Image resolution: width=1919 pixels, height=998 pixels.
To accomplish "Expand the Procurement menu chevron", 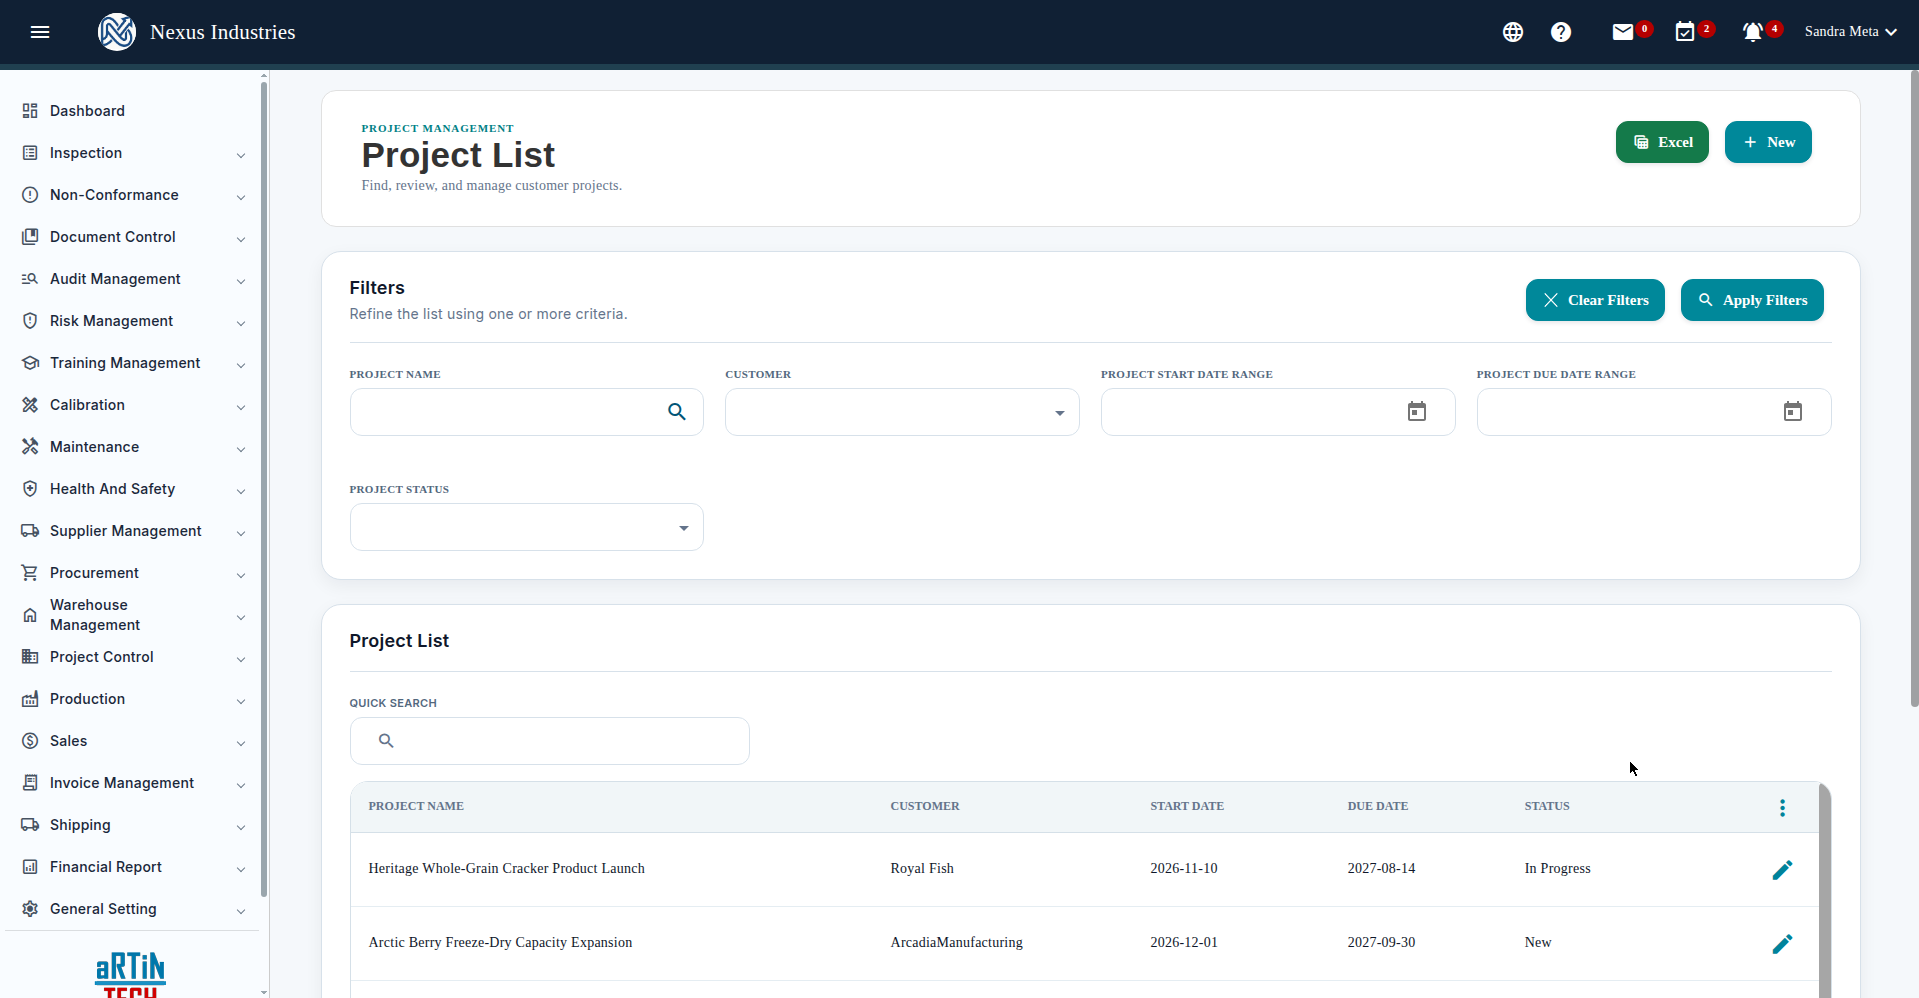I will [241, 575].
